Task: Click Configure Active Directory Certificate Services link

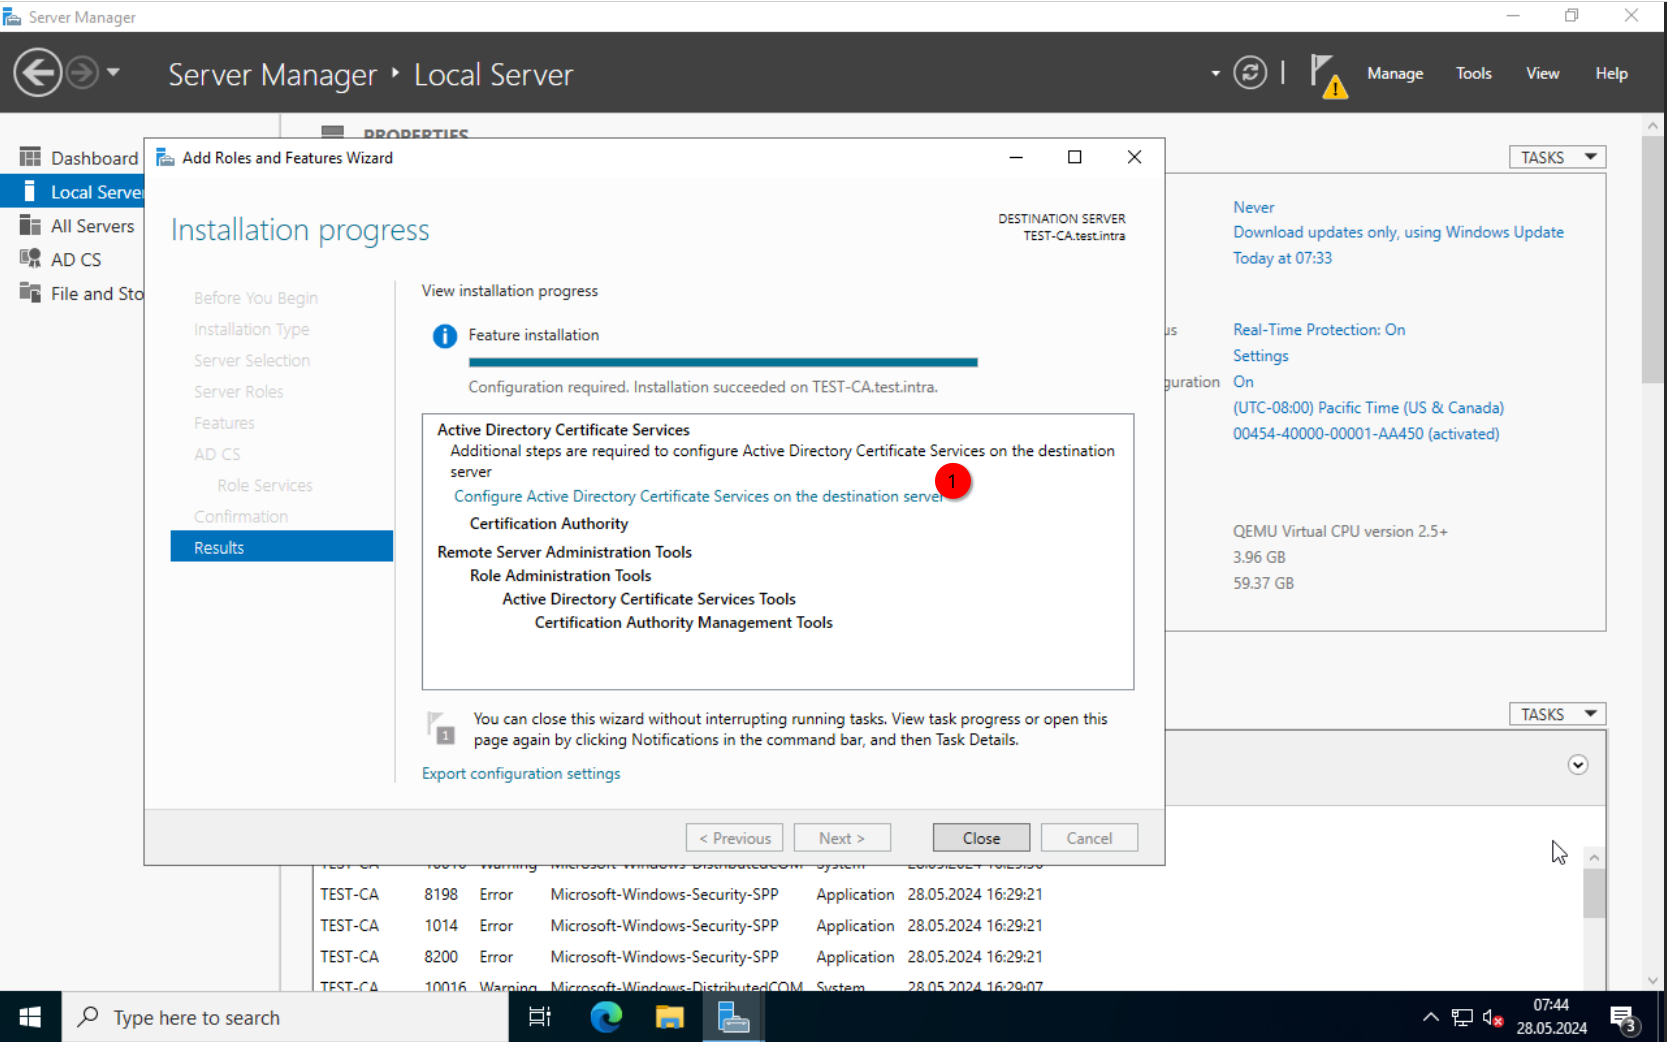Action: [698, 496]
